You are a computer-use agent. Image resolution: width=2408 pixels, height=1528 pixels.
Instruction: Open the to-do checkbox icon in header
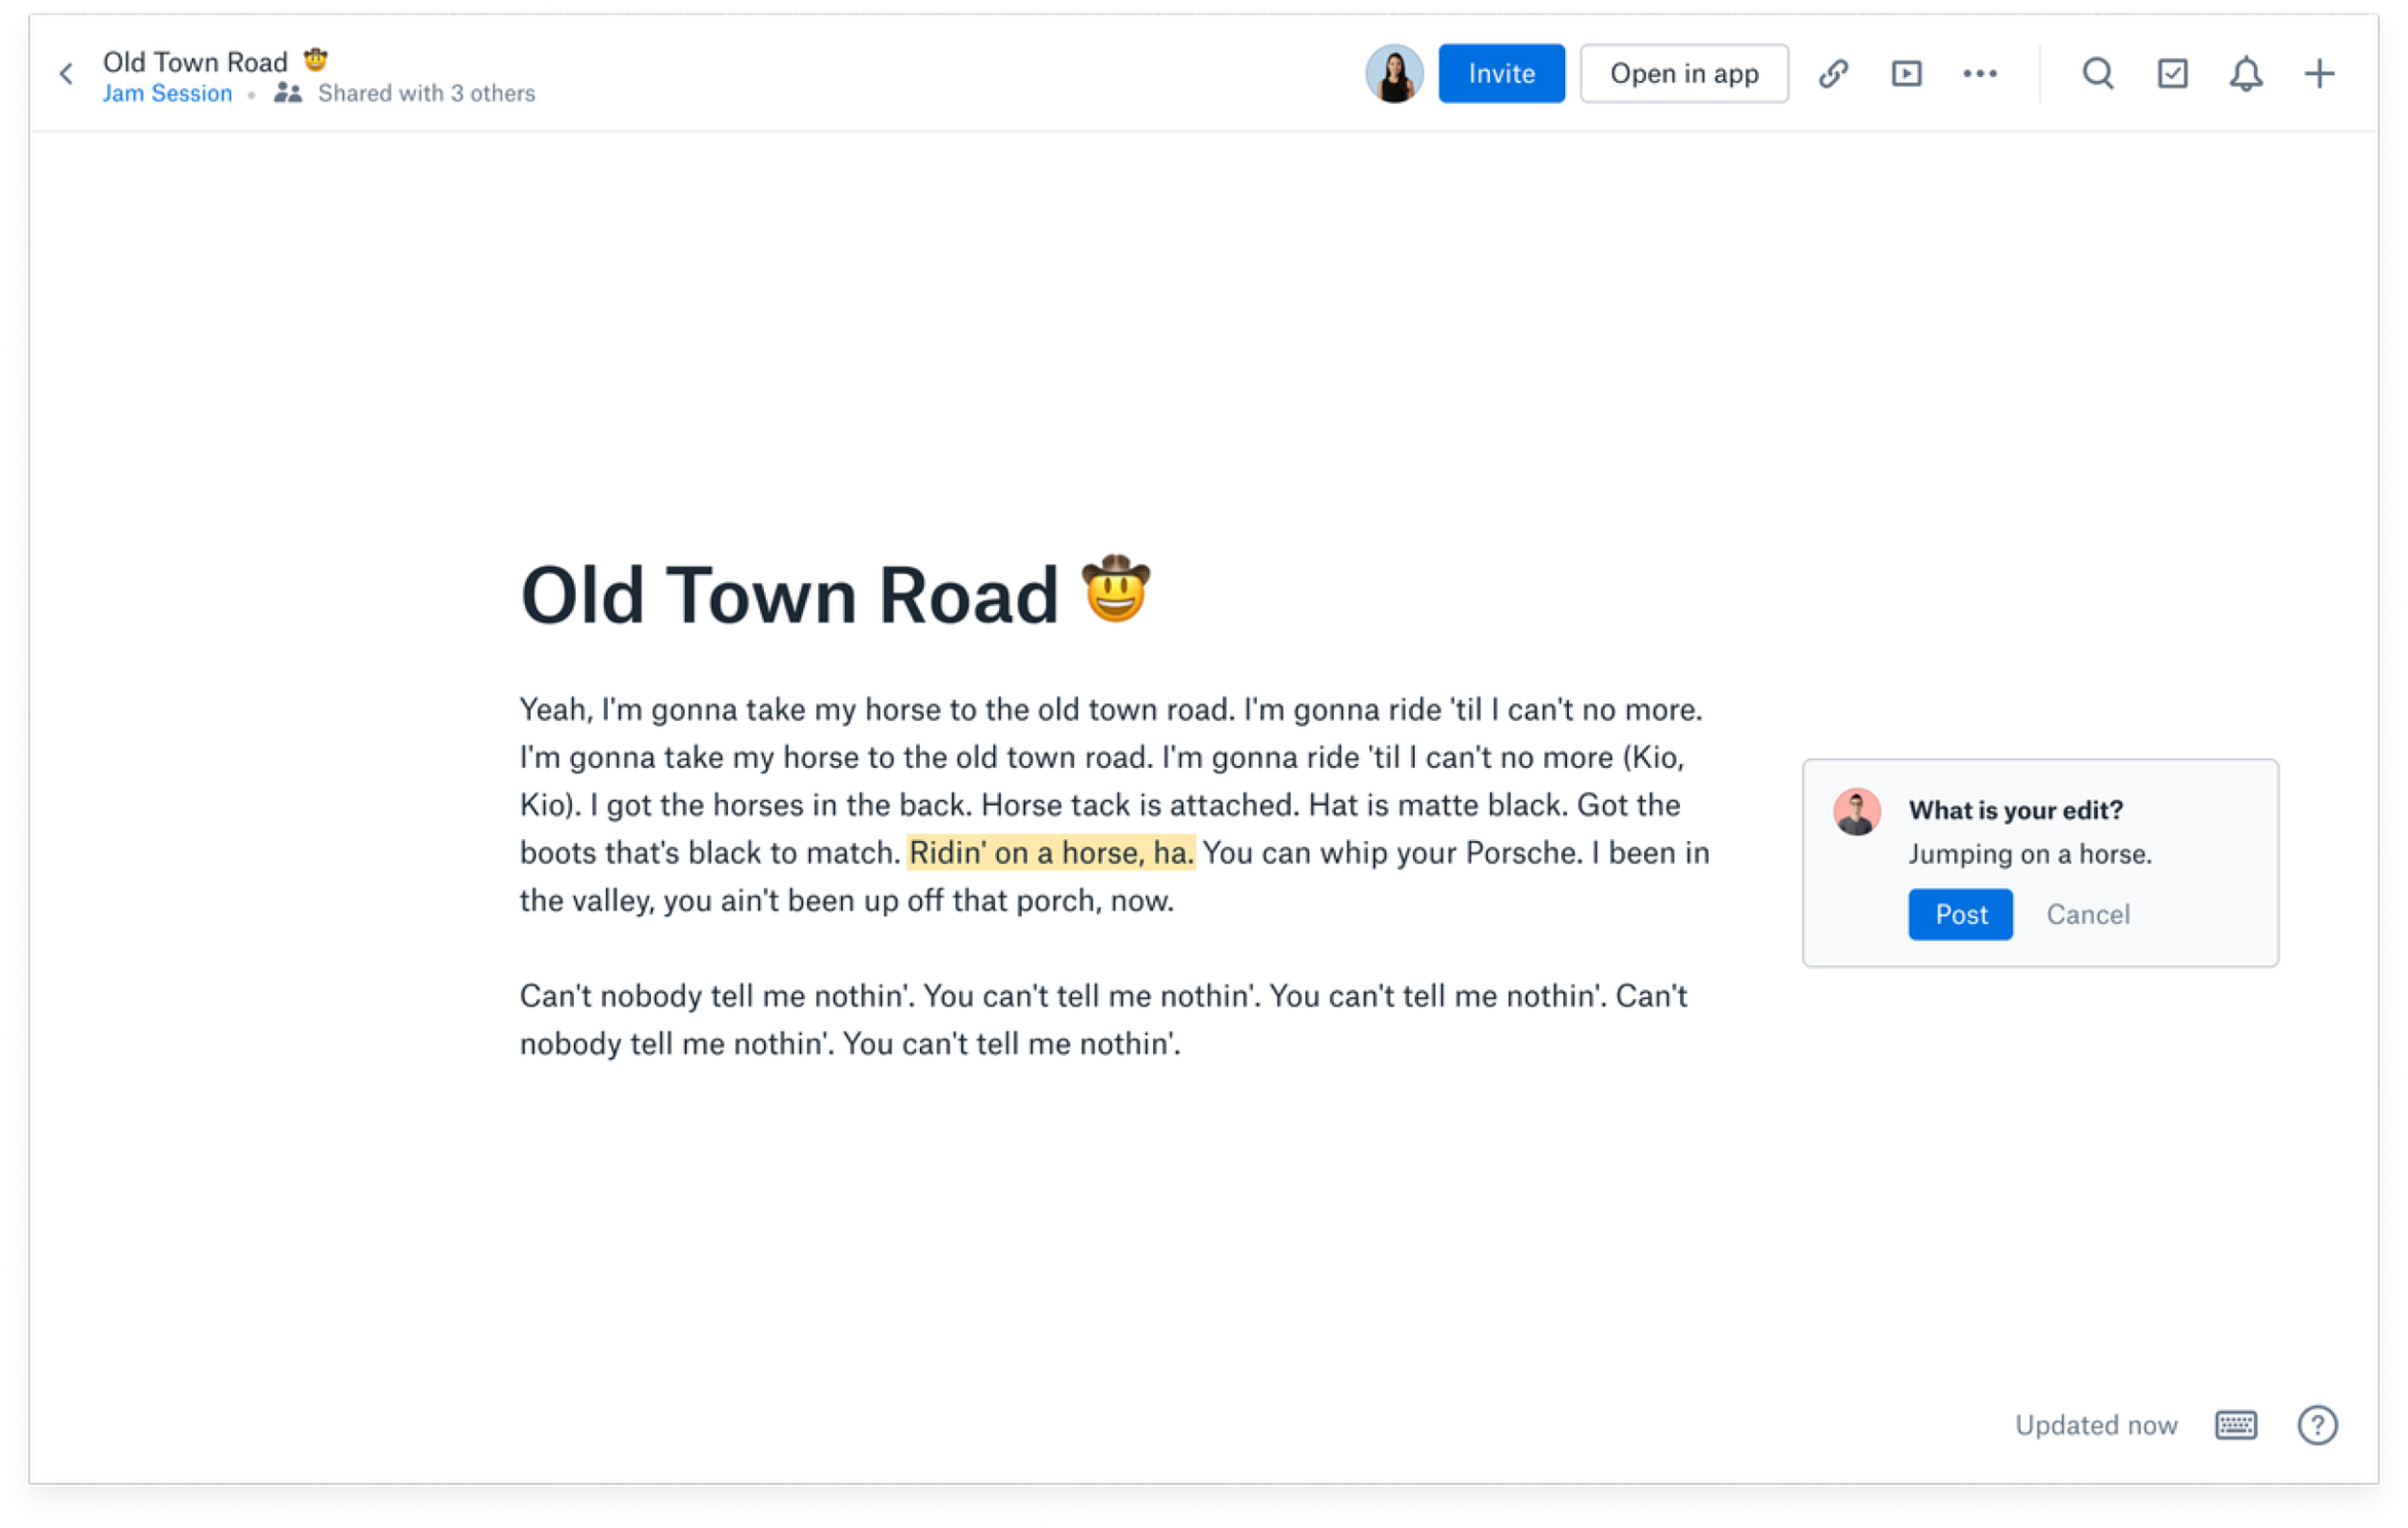coord(2172,73)
